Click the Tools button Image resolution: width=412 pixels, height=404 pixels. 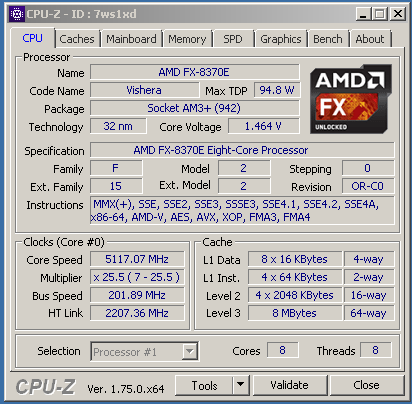pyautogui.click(x=204, y=385)
